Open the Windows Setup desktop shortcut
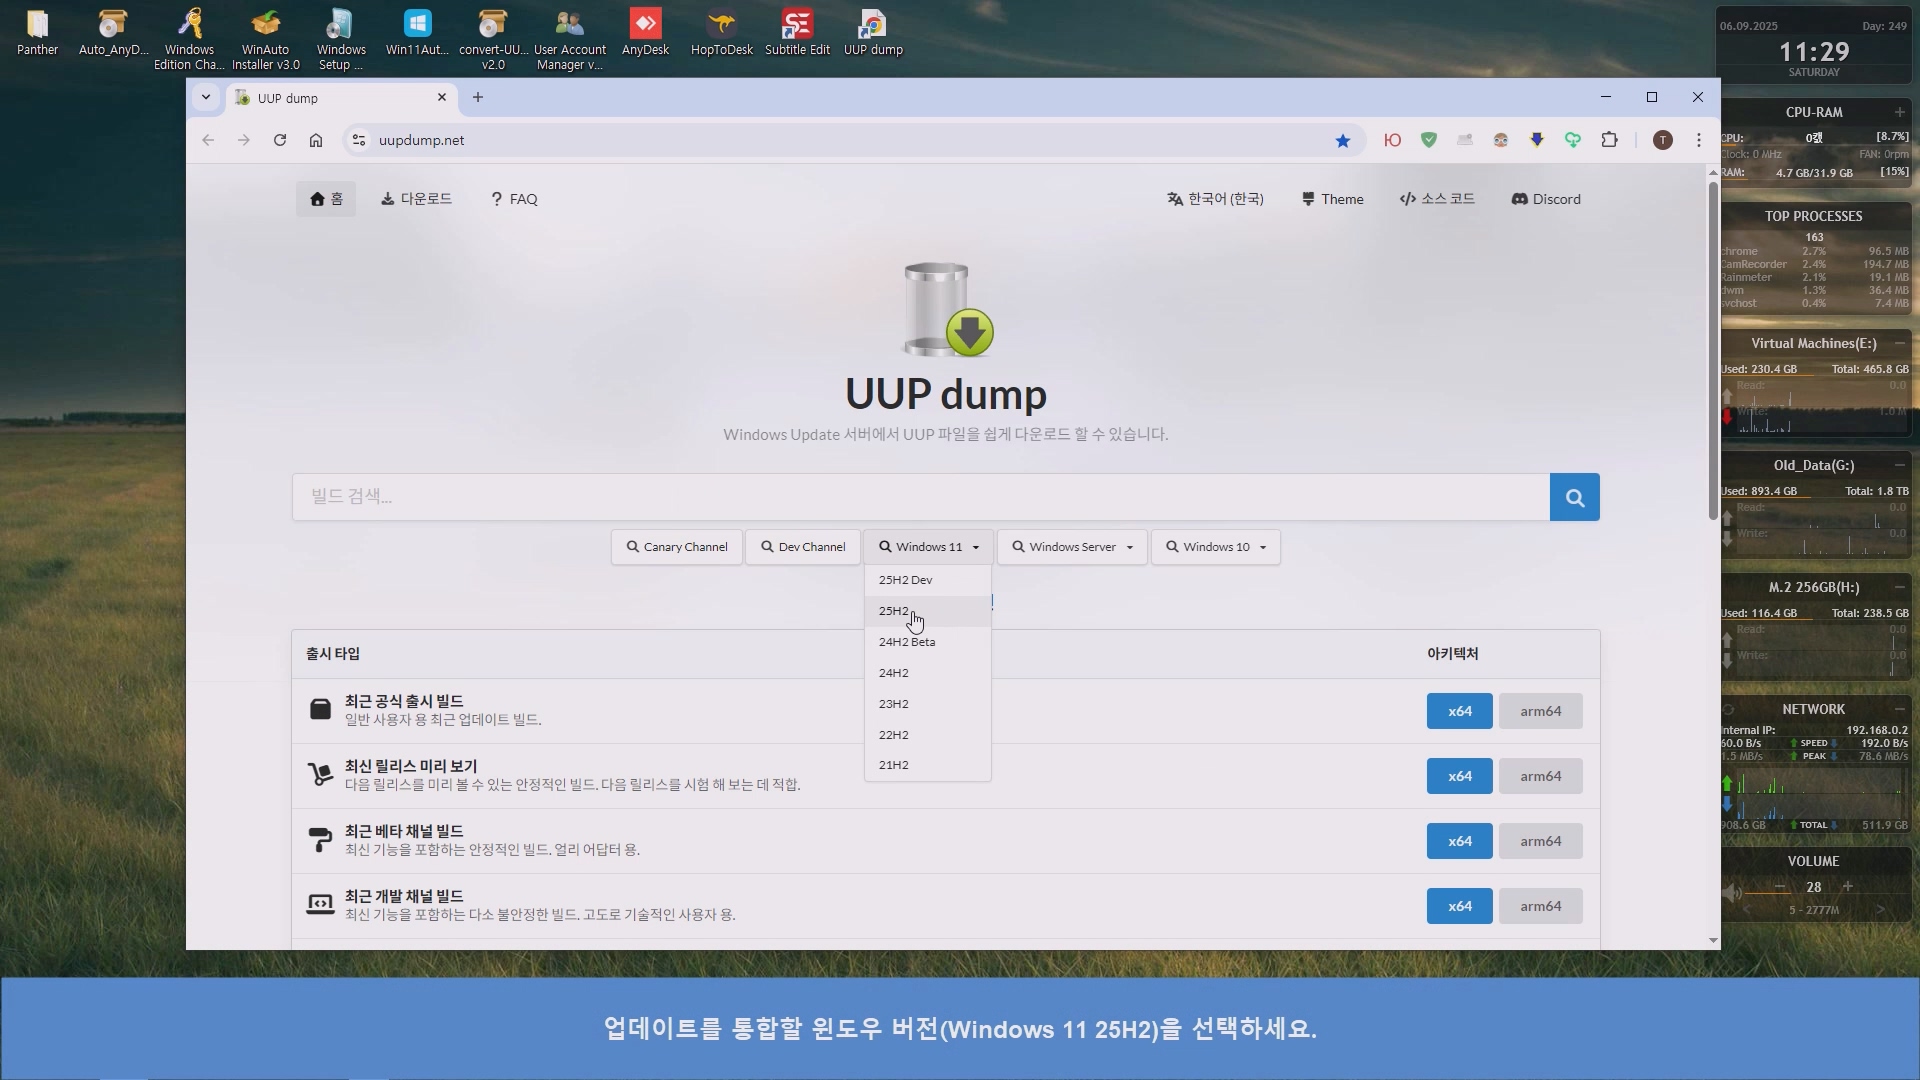 [341, 40]
